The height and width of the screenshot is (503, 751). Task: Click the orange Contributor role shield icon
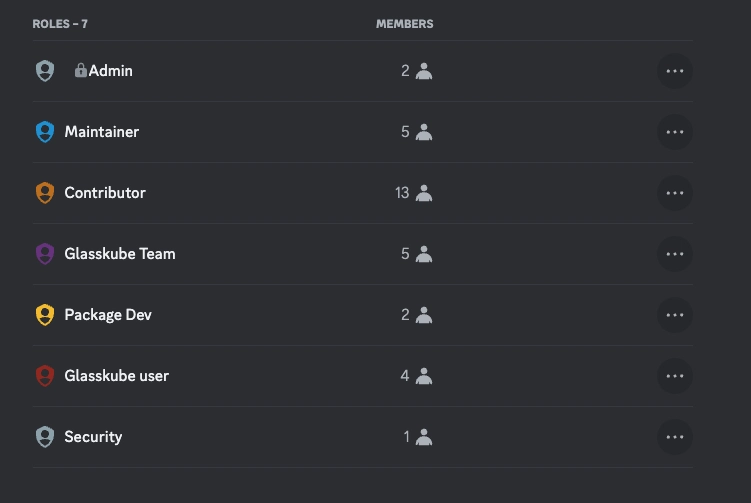(x=45, y=193)
